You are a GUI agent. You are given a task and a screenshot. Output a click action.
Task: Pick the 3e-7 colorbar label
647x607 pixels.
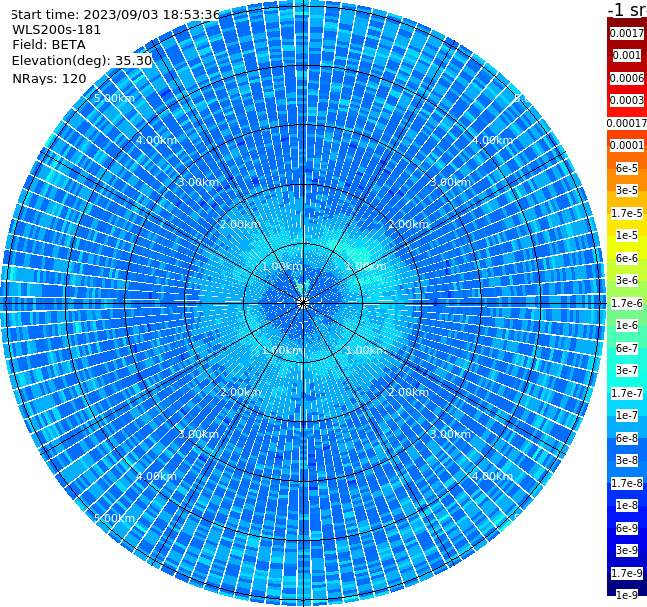tap(627, 370)
